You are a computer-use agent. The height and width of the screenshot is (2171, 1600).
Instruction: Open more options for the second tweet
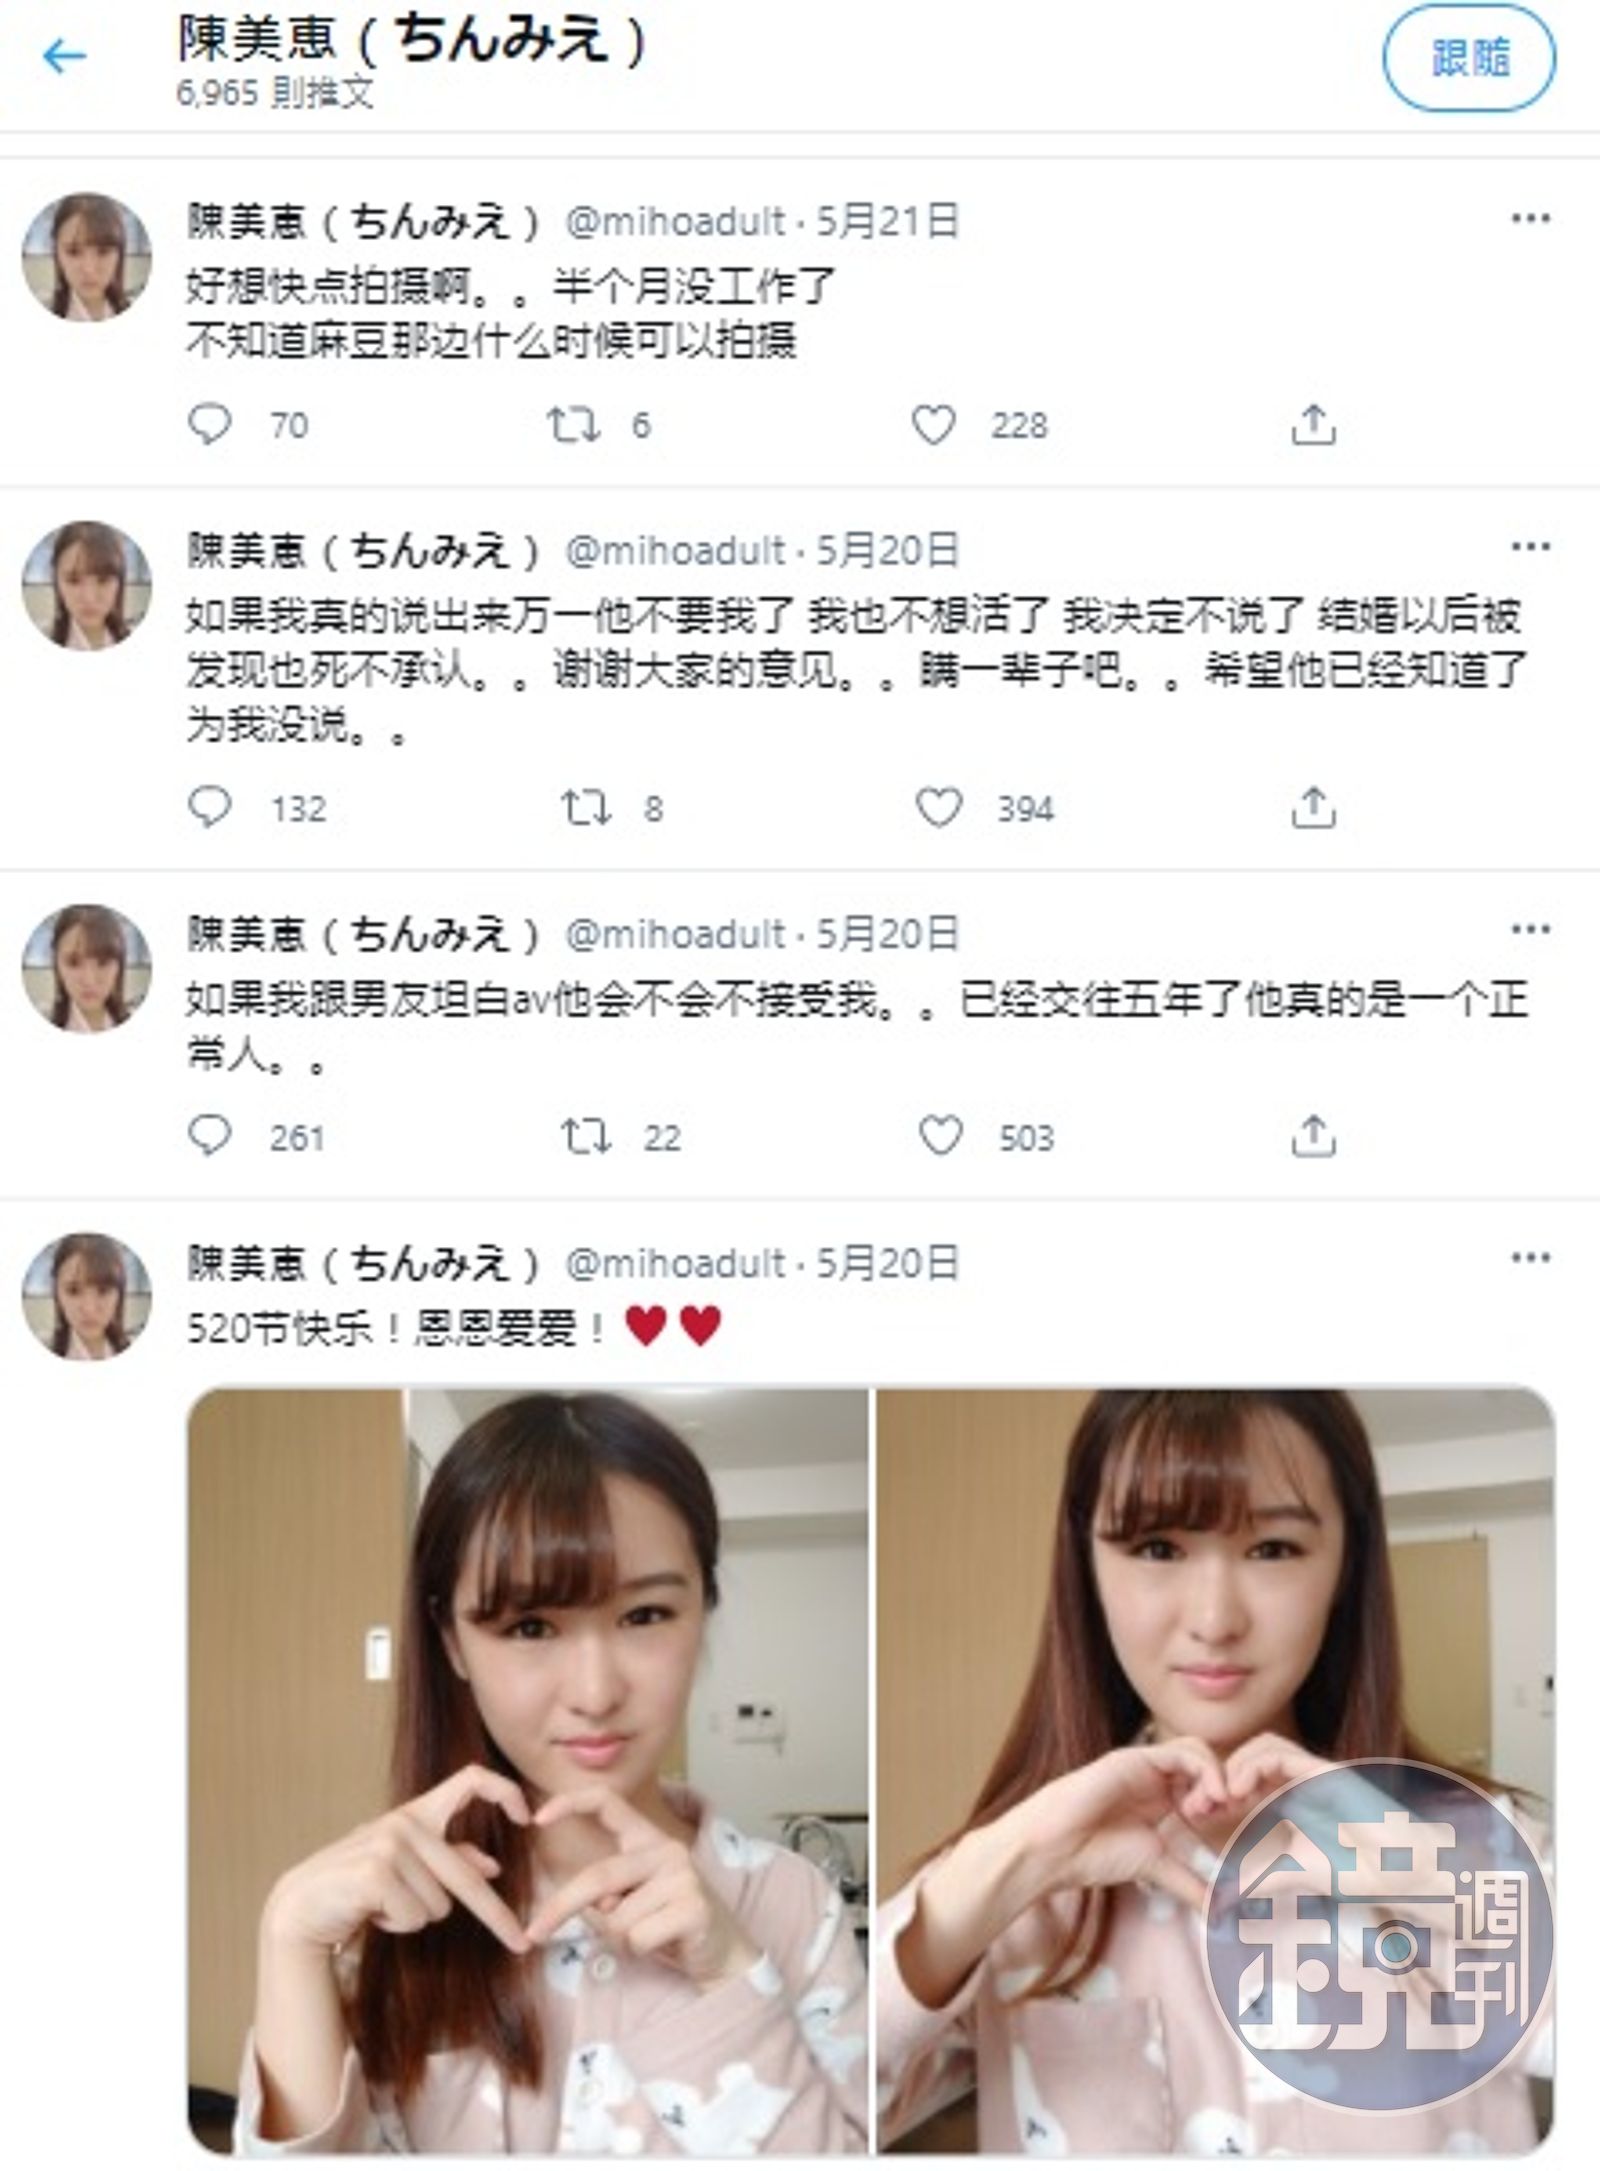point(1530,547)
